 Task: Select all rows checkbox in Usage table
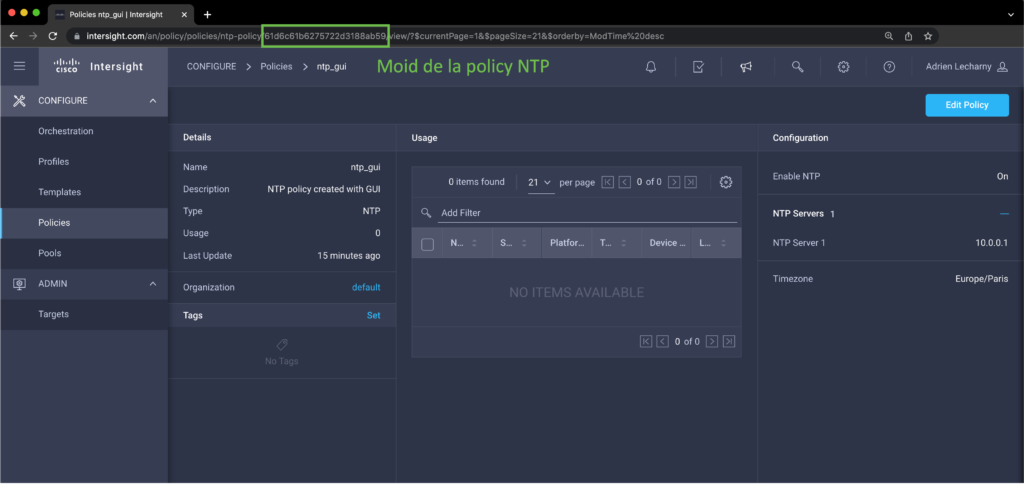[x=428, y=244]
